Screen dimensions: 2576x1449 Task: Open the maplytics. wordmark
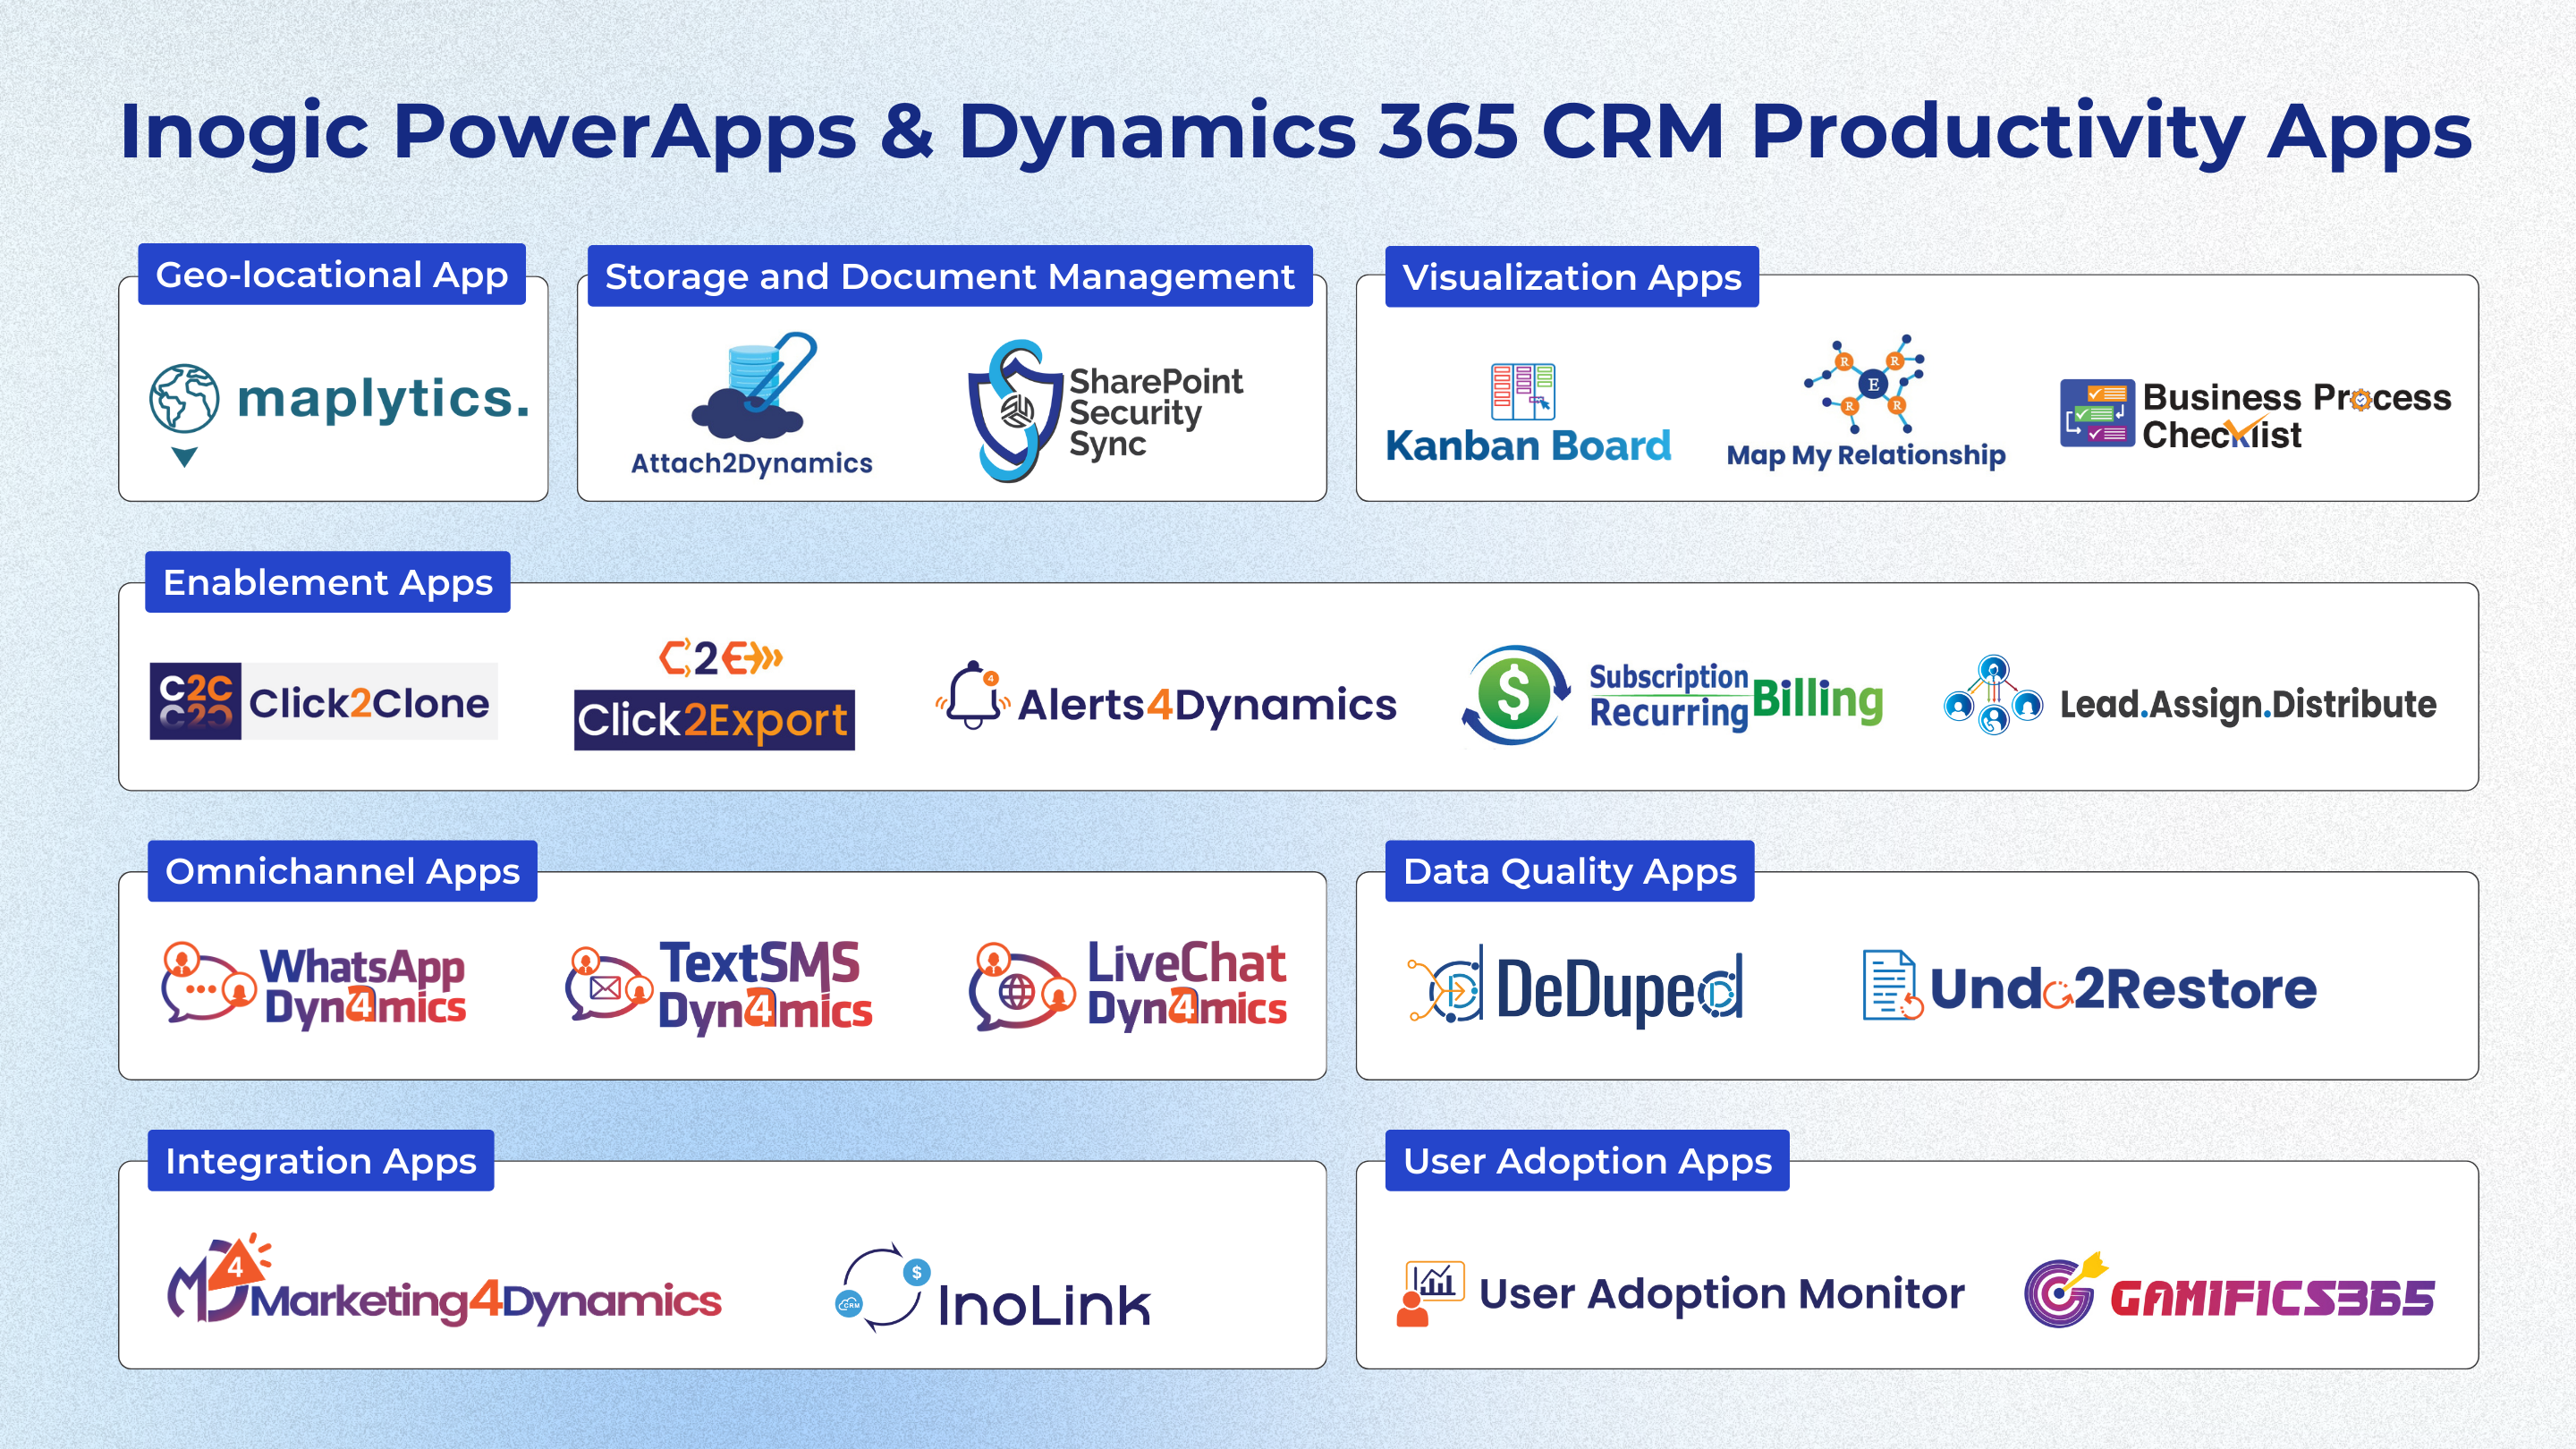coord(384,400)
